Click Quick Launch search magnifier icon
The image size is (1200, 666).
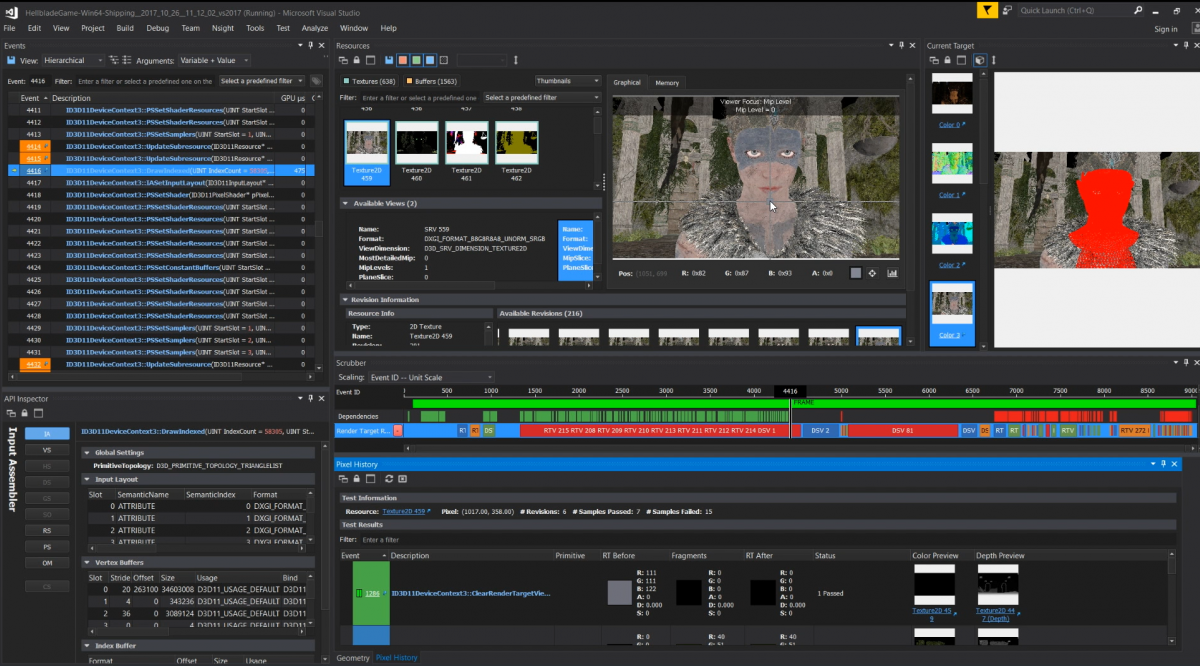(x=1138, y=10)
